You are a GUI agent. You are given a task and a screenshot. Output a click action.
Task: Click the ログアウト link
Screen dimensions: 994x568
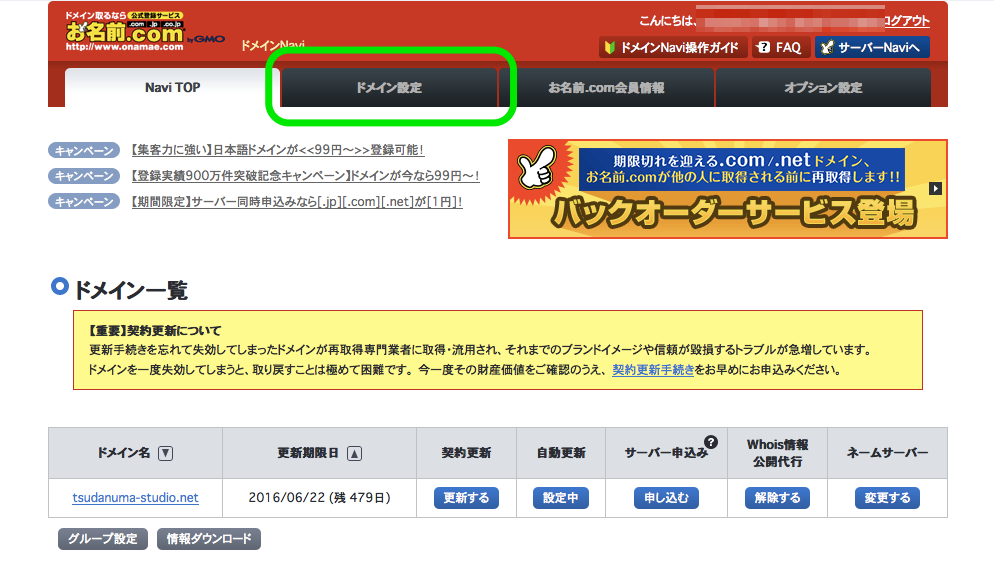pyautogui.click(x=907, y=21)
